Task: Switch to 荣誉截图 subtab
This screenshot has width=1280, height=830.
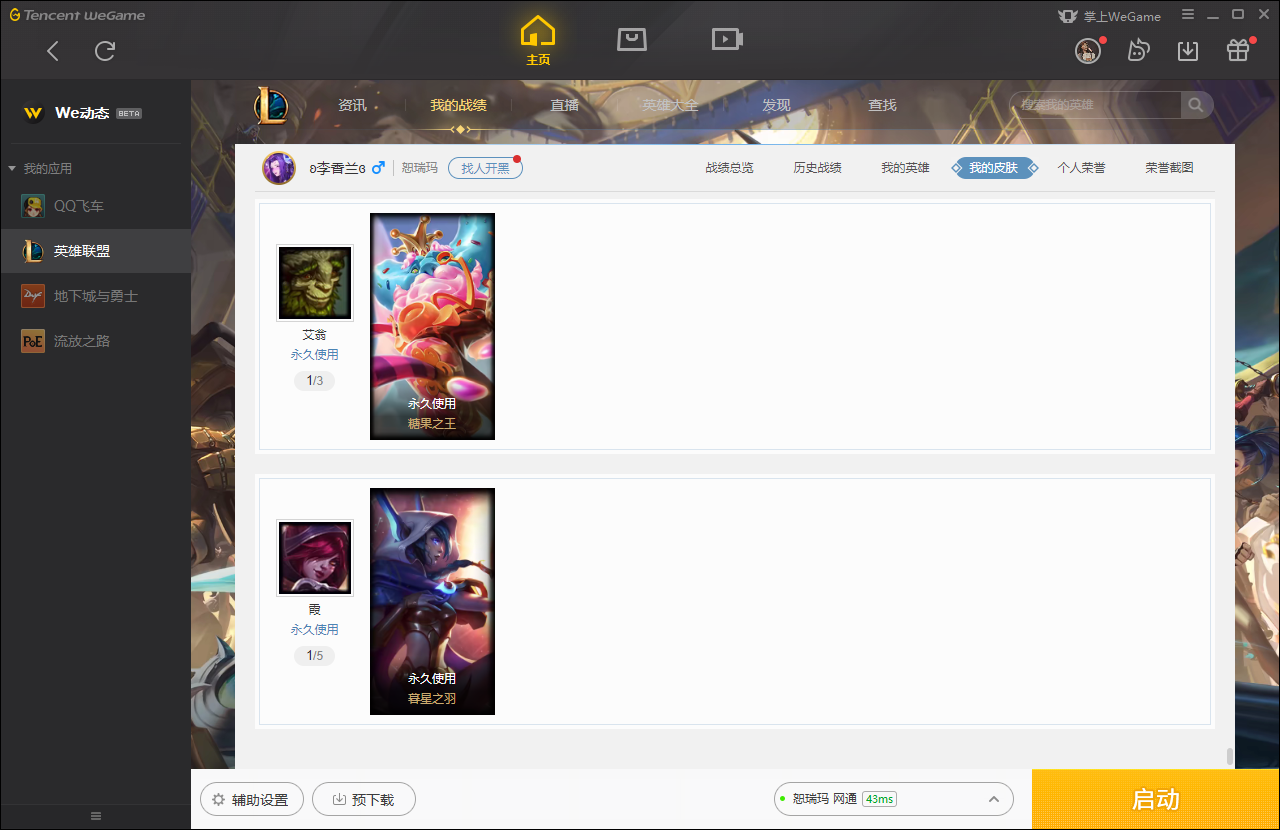Action: [x=1169, y=168]
